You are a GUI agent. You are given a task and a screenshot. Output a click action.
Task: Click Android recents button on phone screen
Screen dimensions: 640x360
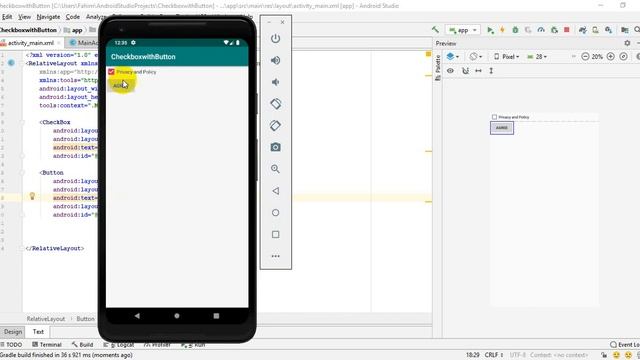point(216,316)
